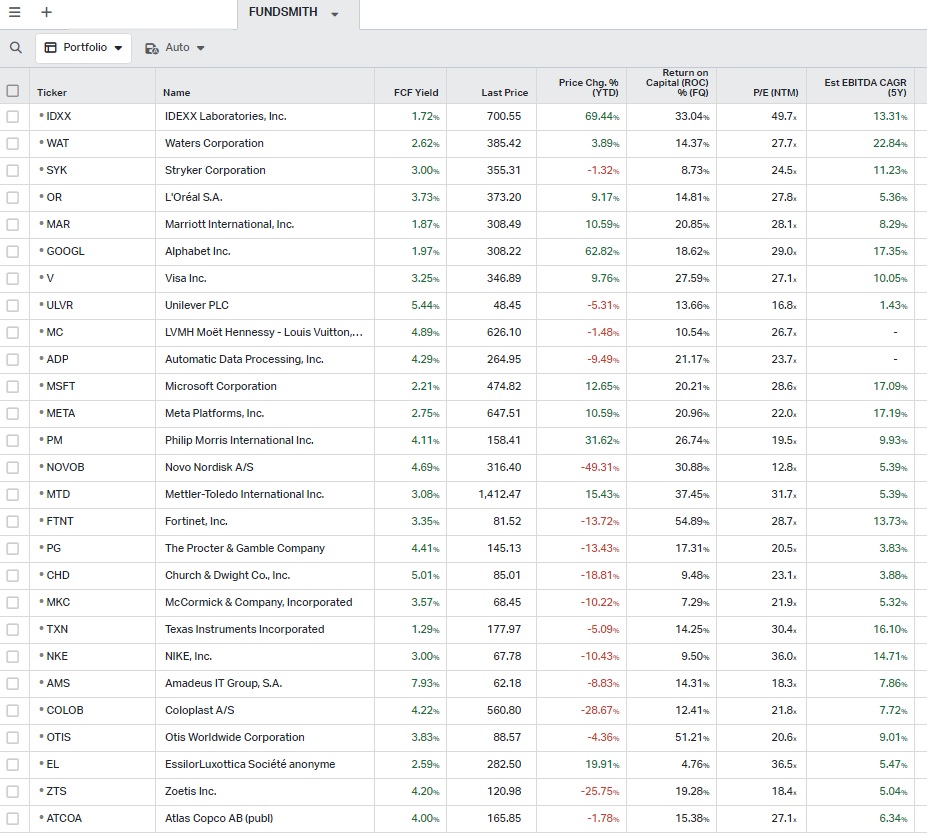Open Visa Inc. company link
The image size is (932, 840).
click(185, 279)
